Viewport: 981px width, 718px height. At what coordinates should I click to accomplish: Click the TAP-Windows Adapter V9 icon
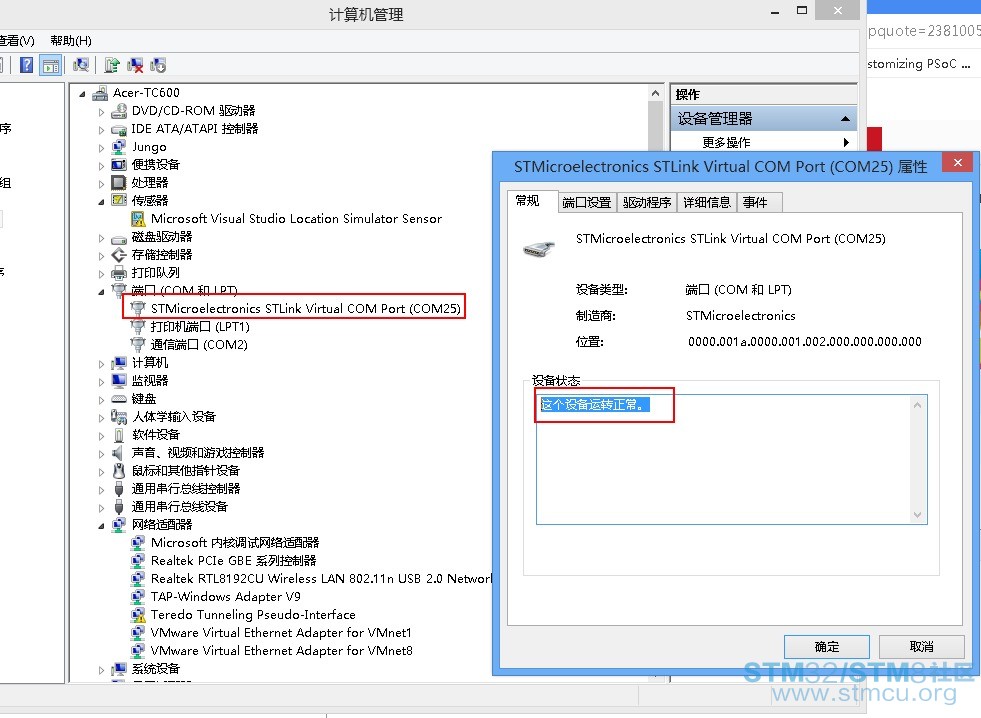[x=138, y=597]
